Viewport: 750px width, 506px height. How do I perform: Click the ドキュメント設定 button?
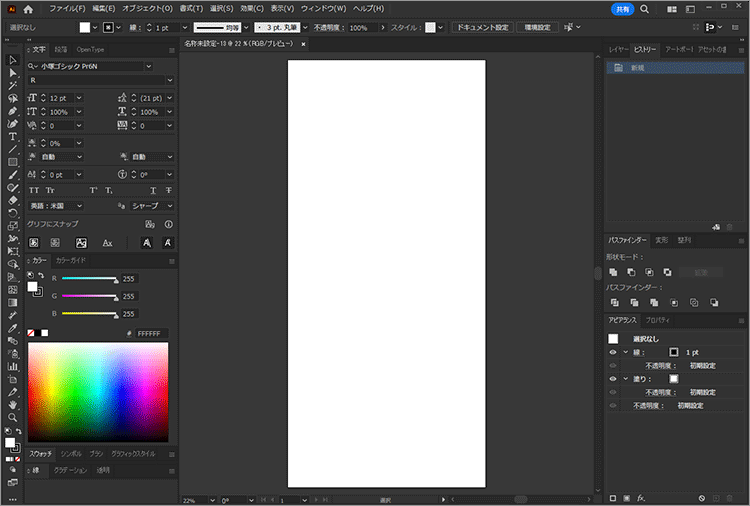tap(482, 27)
